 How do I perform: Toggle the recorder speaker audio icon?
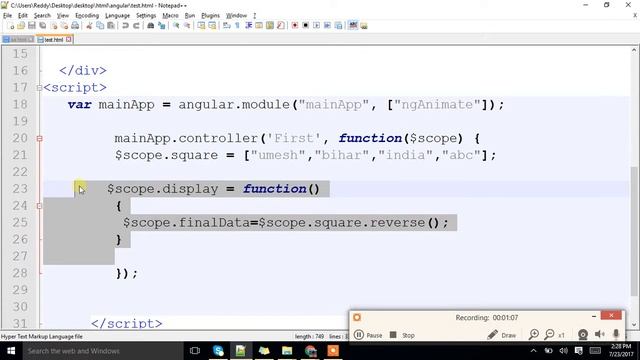[600, 334]
